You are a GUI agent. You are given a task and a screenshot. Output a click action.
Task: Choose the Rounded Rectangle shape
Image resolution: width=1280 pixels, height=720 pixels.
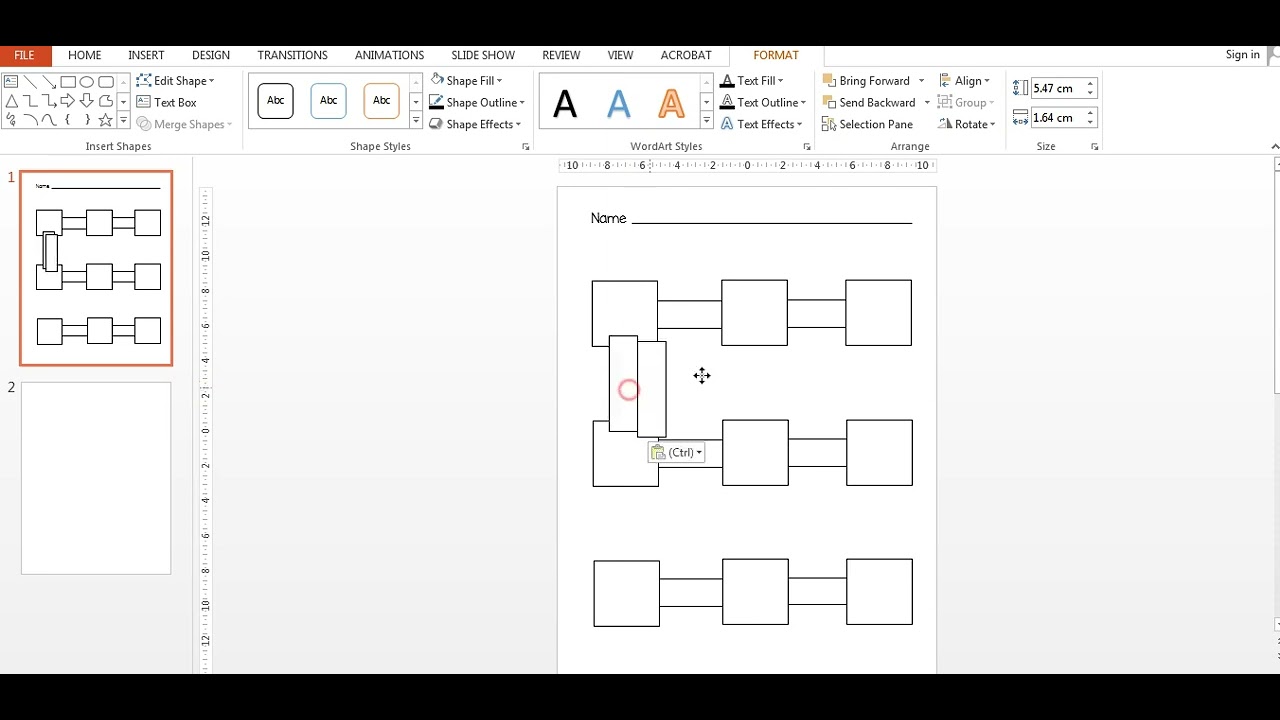click(106, 82)
